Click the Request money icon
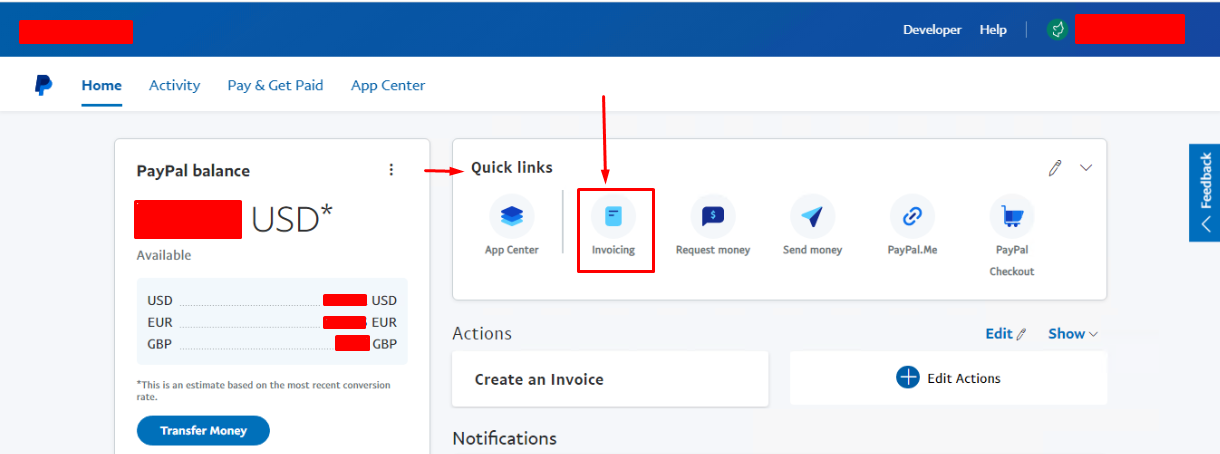Image resolution: width=1220 pixels, height=454 pixels. pyautogui.click(x=712, y=216)
